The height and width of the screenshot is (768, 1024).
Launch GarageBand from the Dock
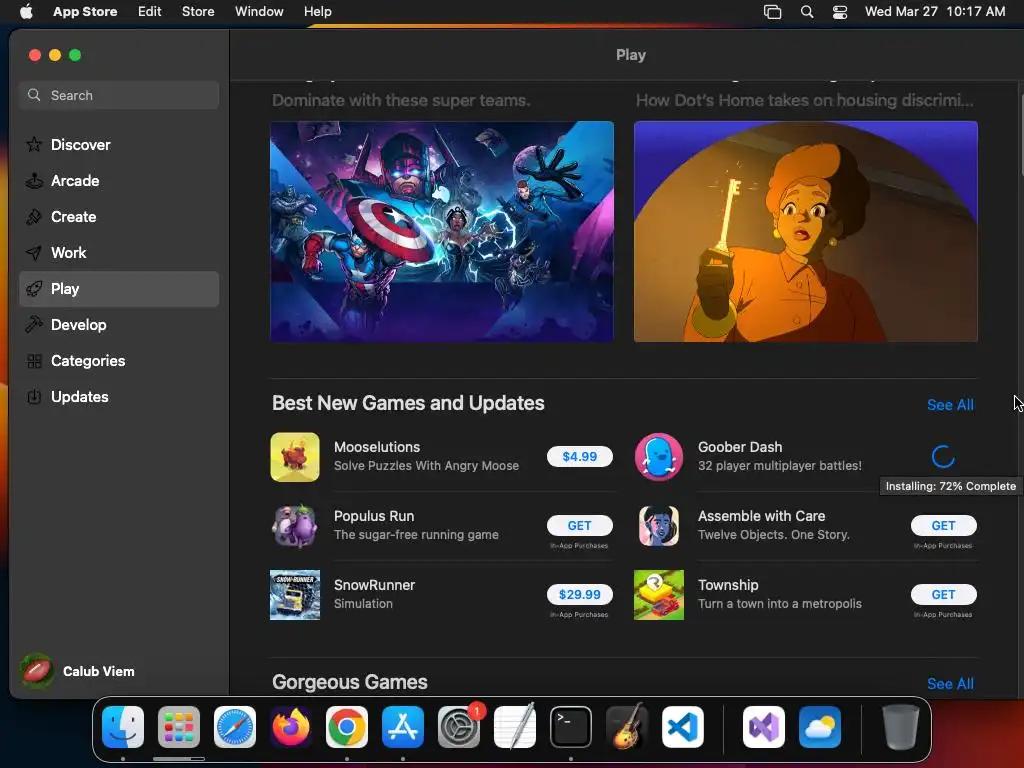point(627,727)
